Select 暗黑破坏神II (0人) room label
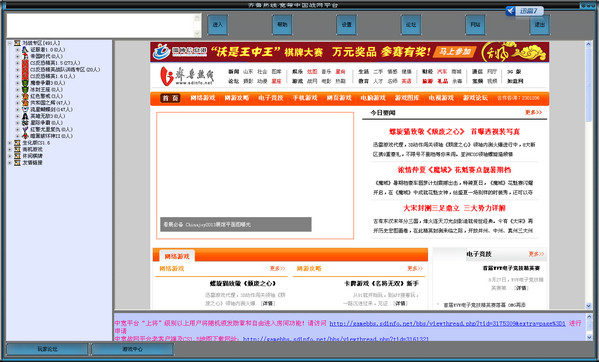The image size is (599, 362). (x=52, y=136)
